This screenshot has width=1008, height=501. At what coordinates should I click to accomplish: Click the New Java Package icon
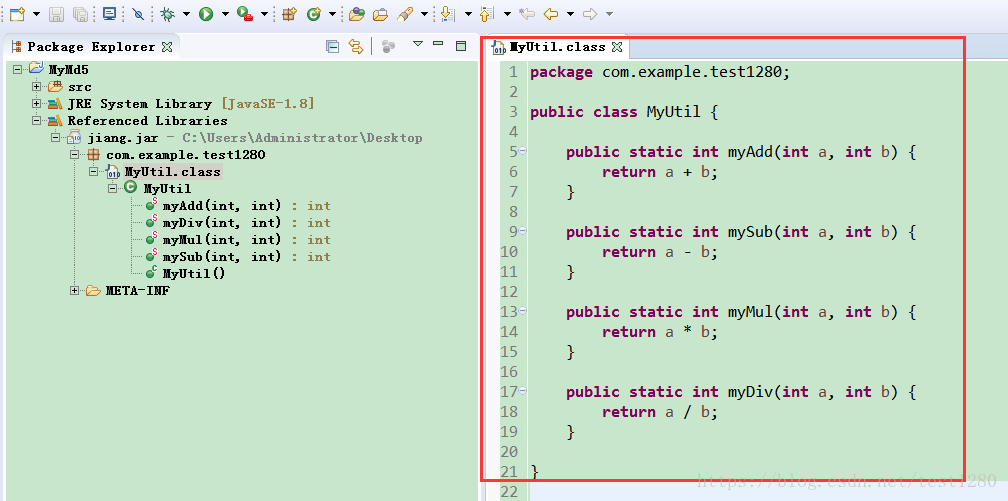point(289,14)
